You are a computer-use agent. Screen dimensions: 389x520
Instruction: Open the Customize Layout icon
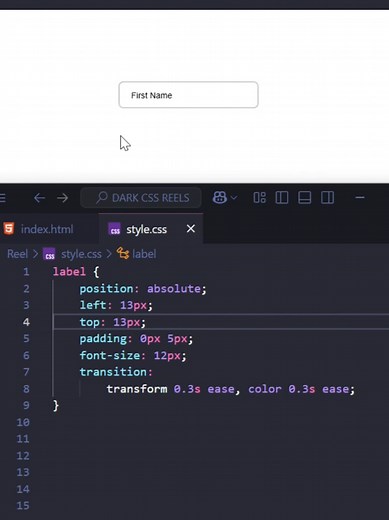pyautogui.click(x=259, y=198)
